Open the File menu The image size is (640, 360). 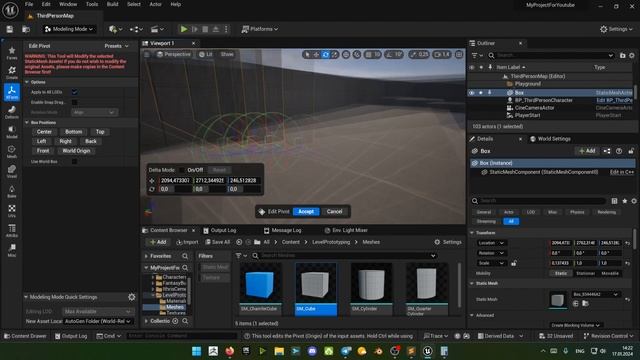coord(29,4)
